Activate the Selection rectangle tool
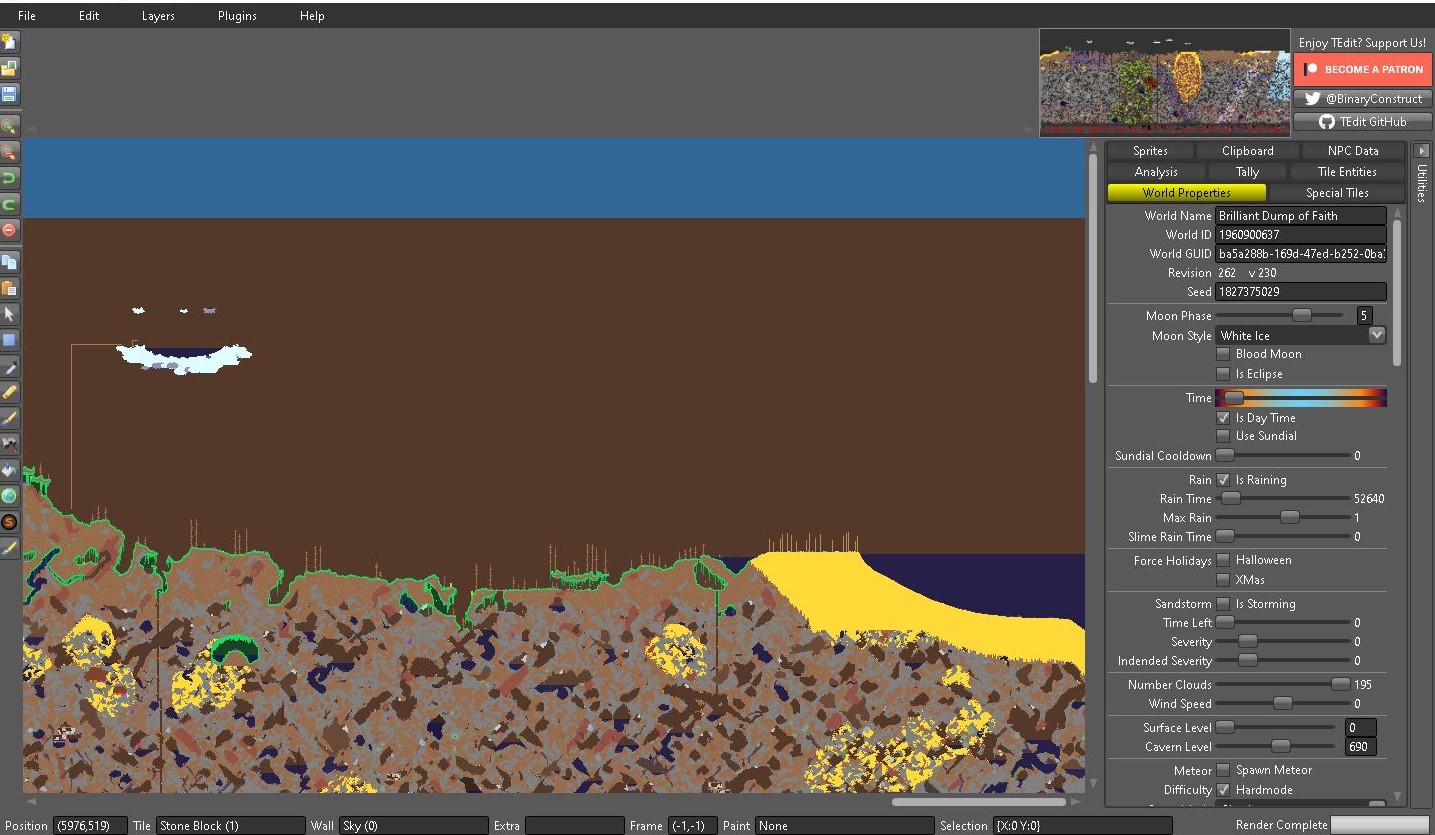This screenshot has height=835, width=1435. tap(12, 340)
